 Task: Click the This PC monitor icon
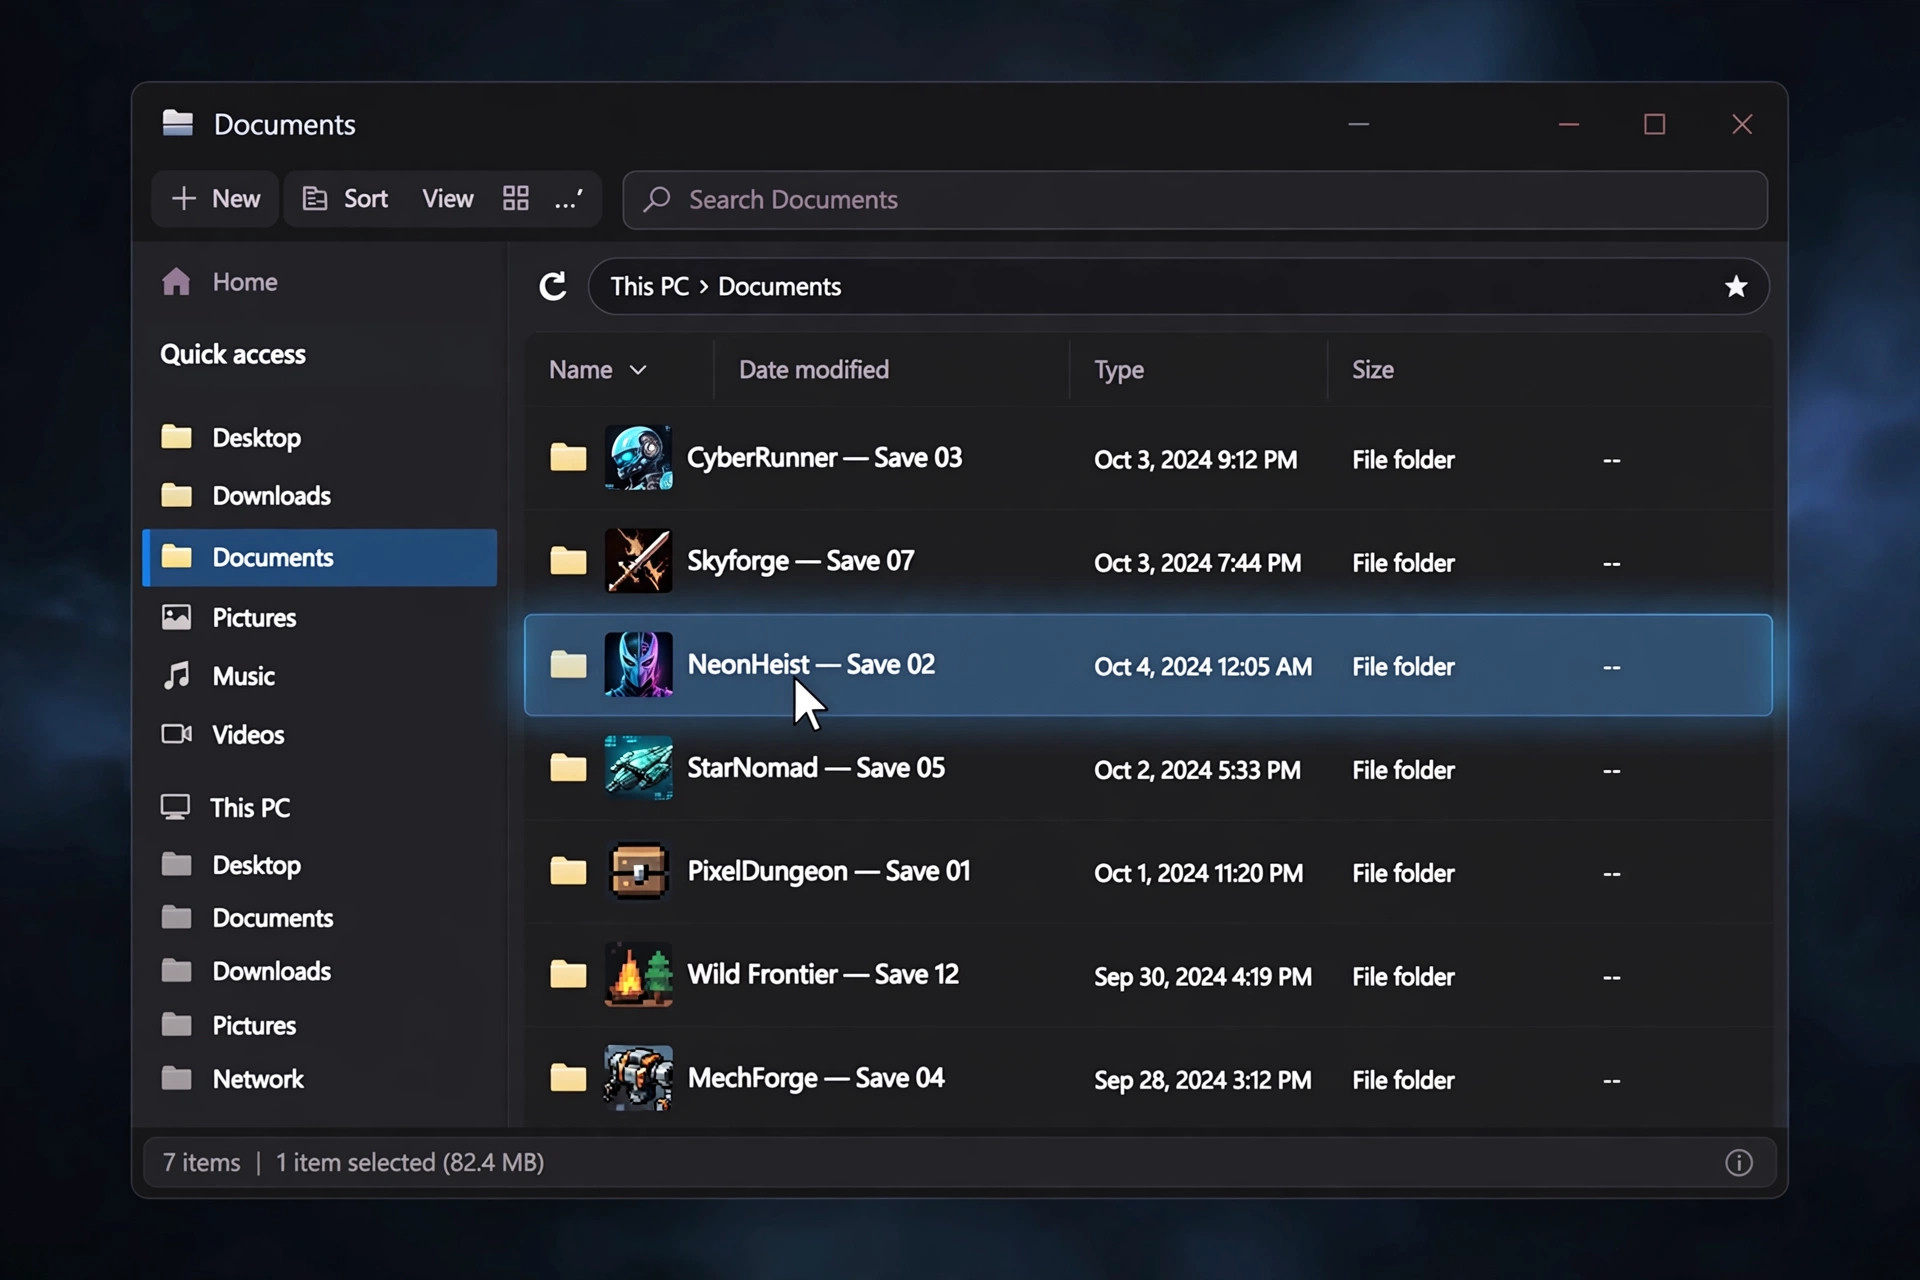(x=176, y=807)
